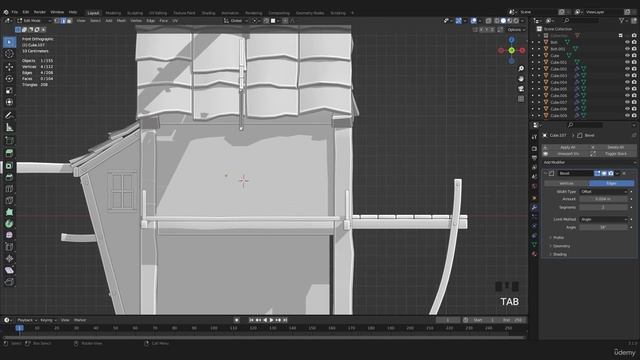Image resolution: width=640 pixels, height=360 pixels.
Task: Enable face select mode
Action: [x=69, y=20]
